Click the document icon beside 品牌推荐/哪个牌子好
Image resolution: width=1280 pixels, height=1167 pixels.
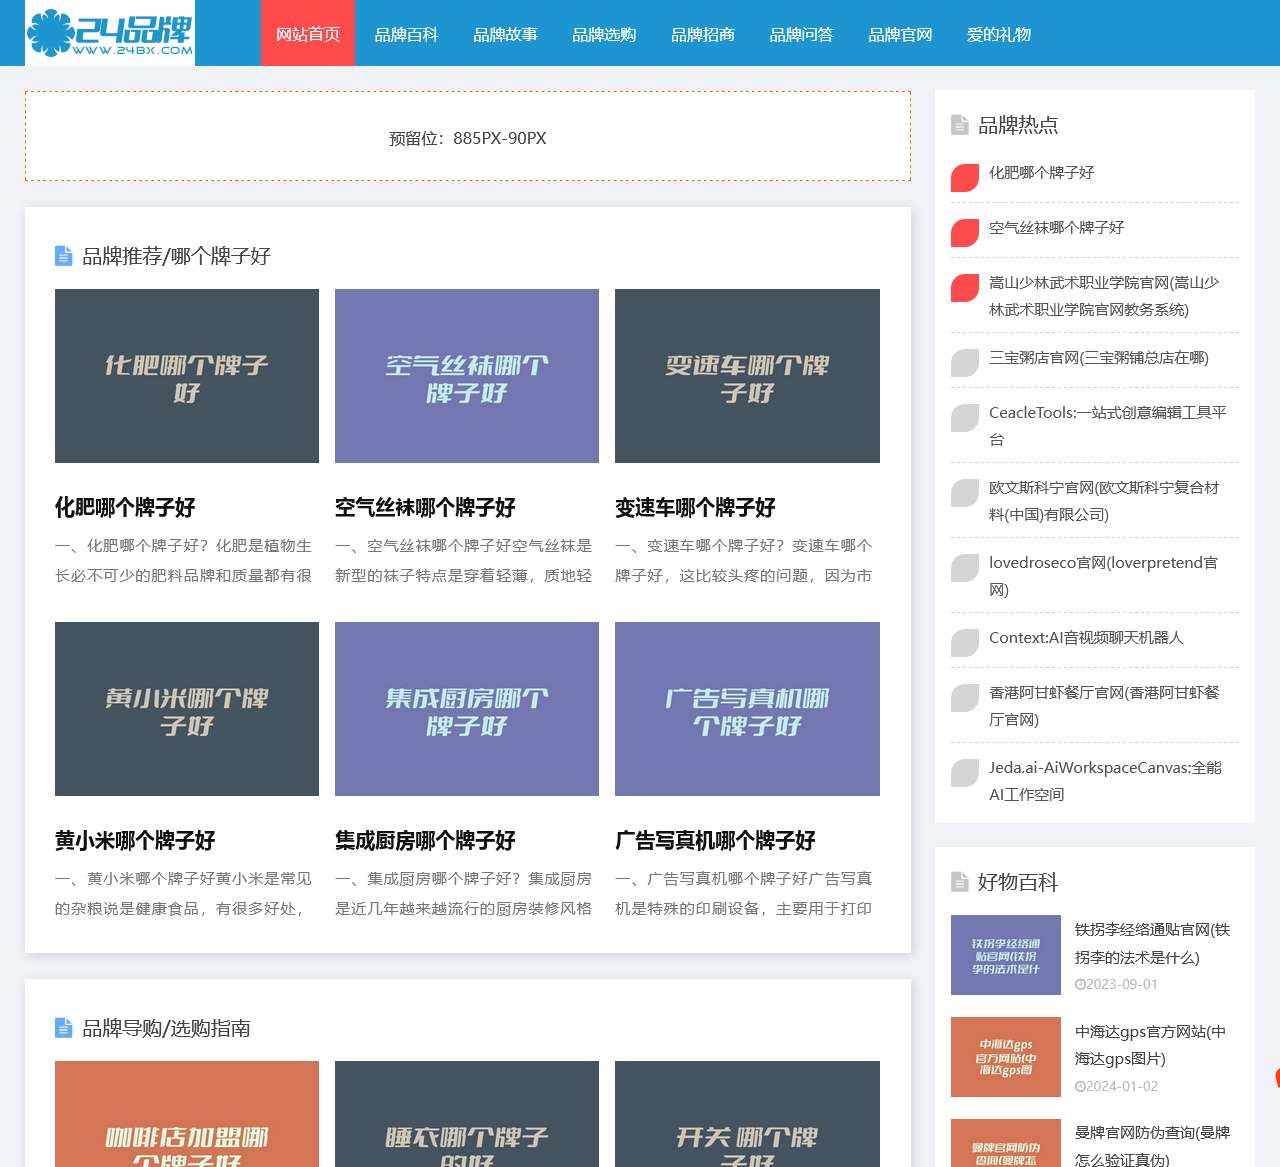[64, 256]
